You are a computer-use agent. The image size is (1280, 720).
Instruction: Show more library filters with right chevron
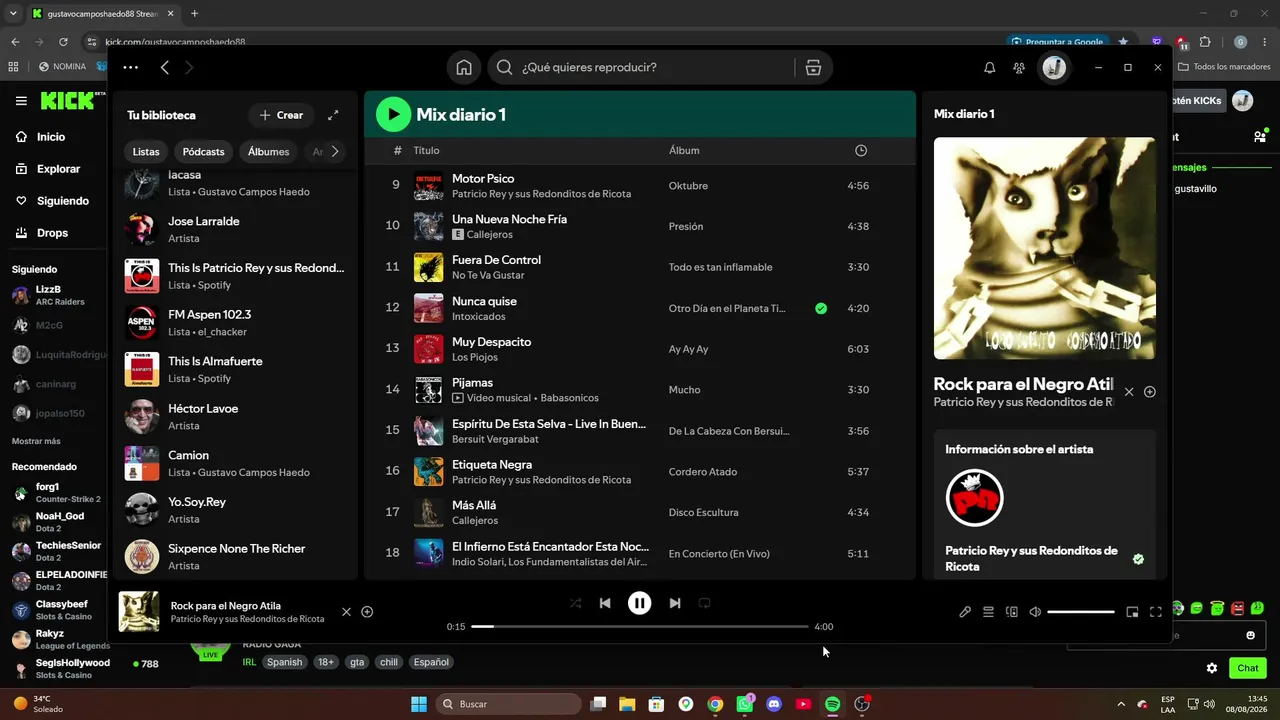[x=335, y=152]
